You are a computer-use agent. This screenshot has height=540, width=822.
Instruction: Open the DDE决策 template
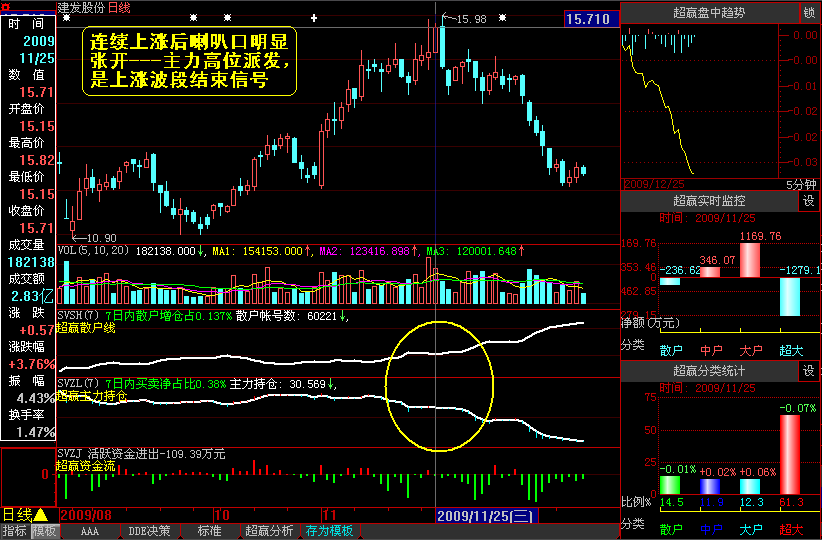(149, 531)
